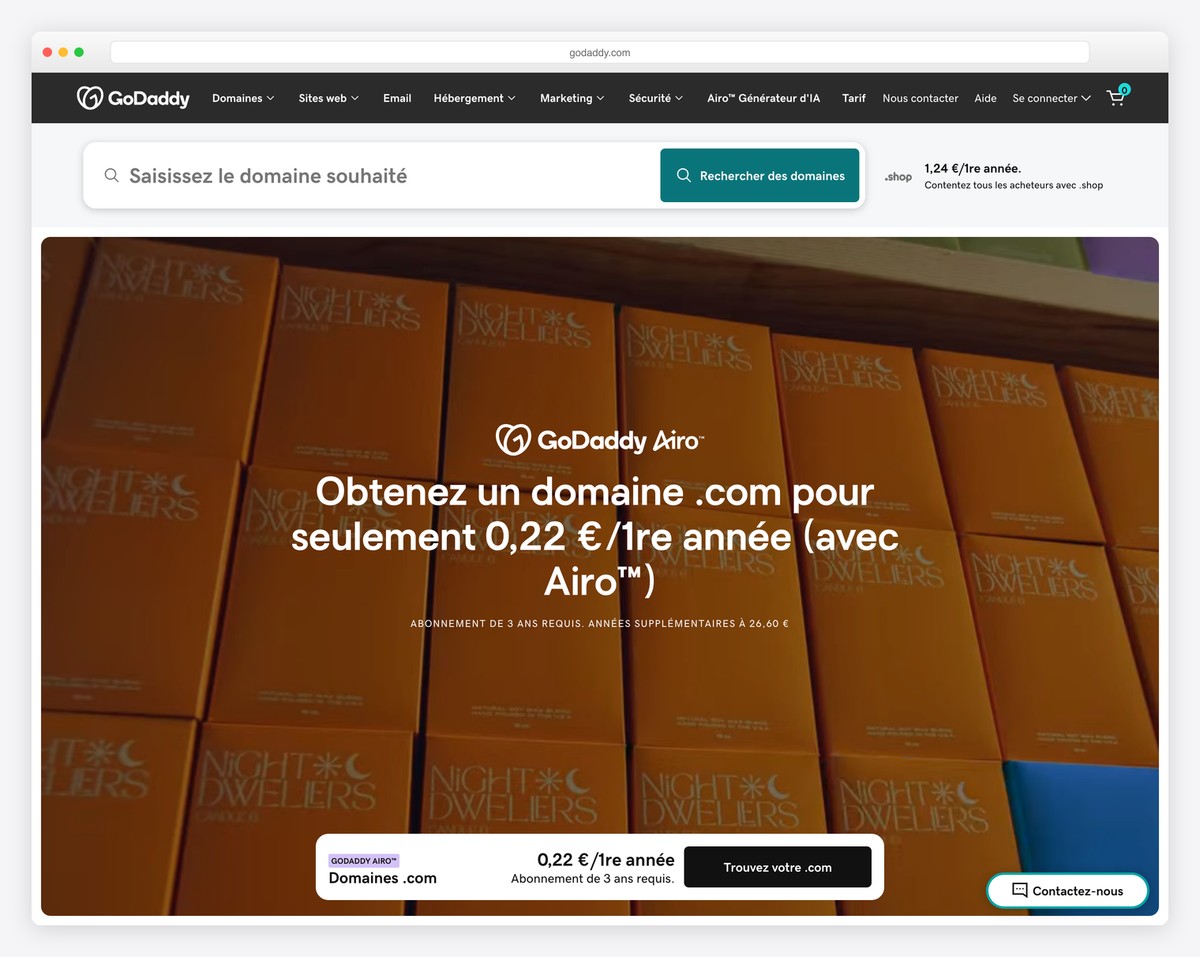Click the GoDaddy Airo logo in the hero banner
Screen dimensions: 1200x957
(x=598, y=438)
